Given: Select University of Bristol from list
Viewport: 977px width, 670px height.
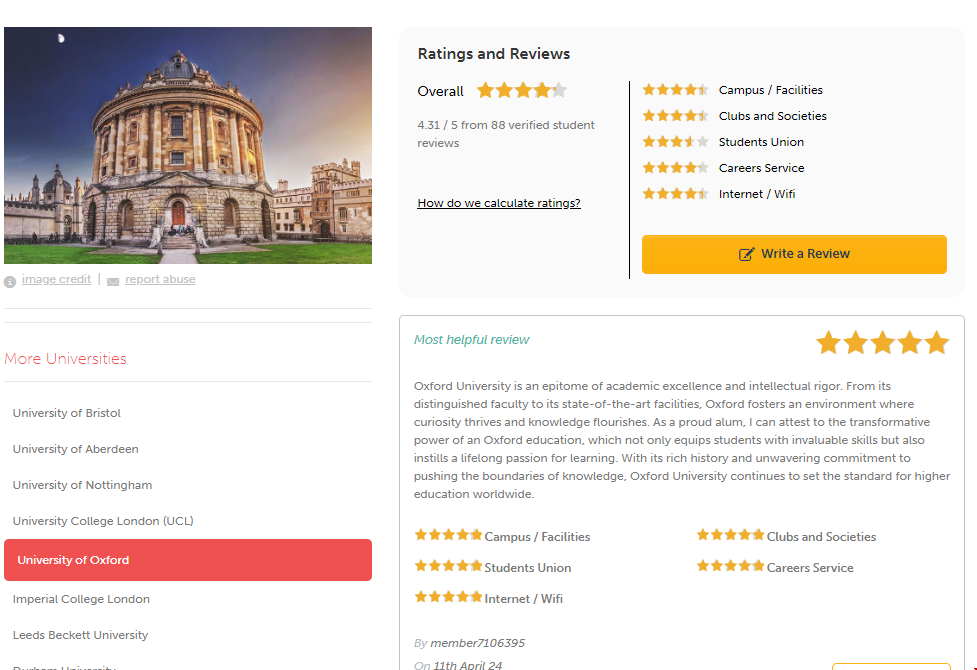Looking at the screenshot, I should [67, 413].
